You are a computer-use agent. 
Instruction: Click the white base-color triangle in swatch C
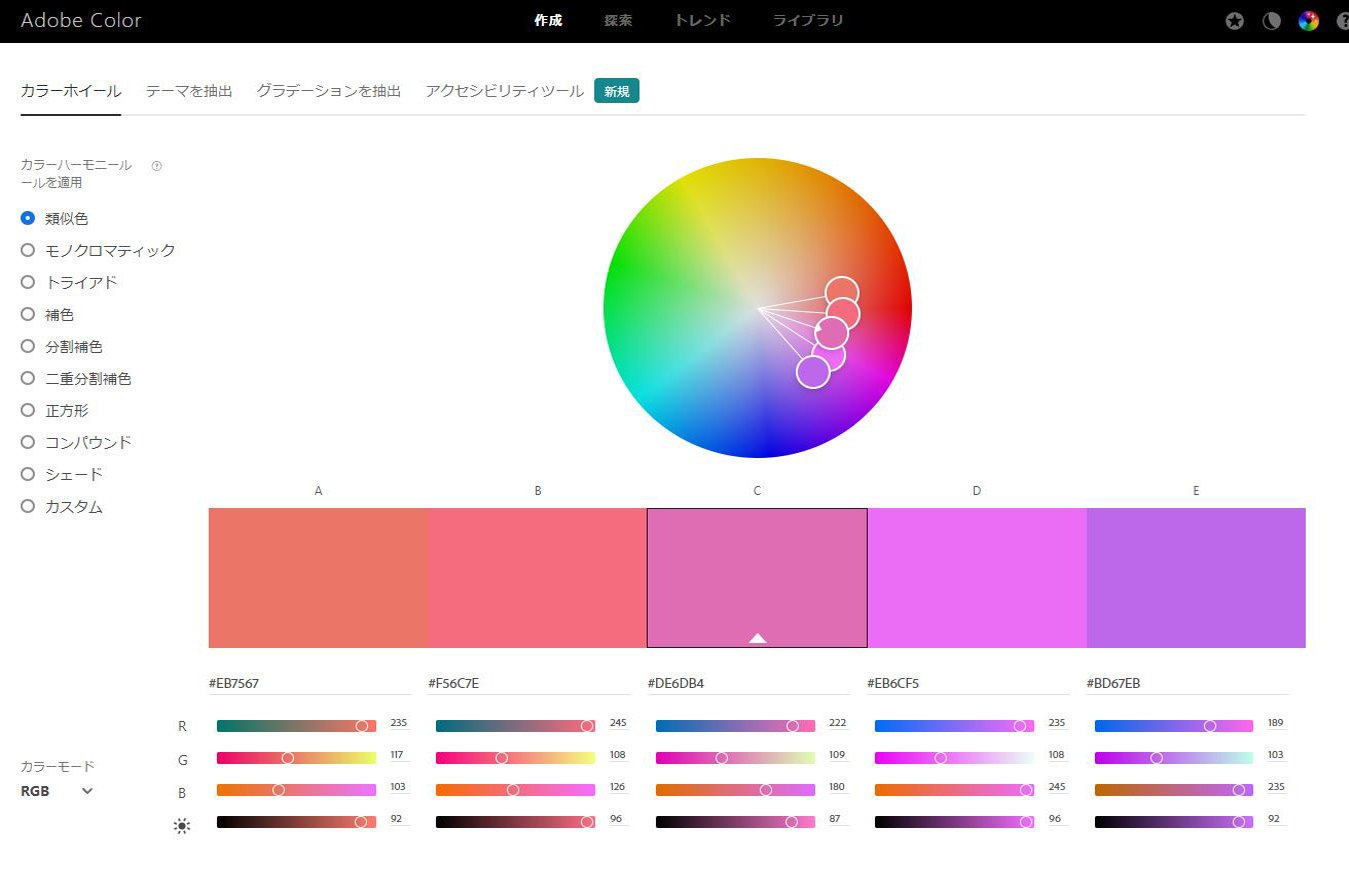click(757, 637)
